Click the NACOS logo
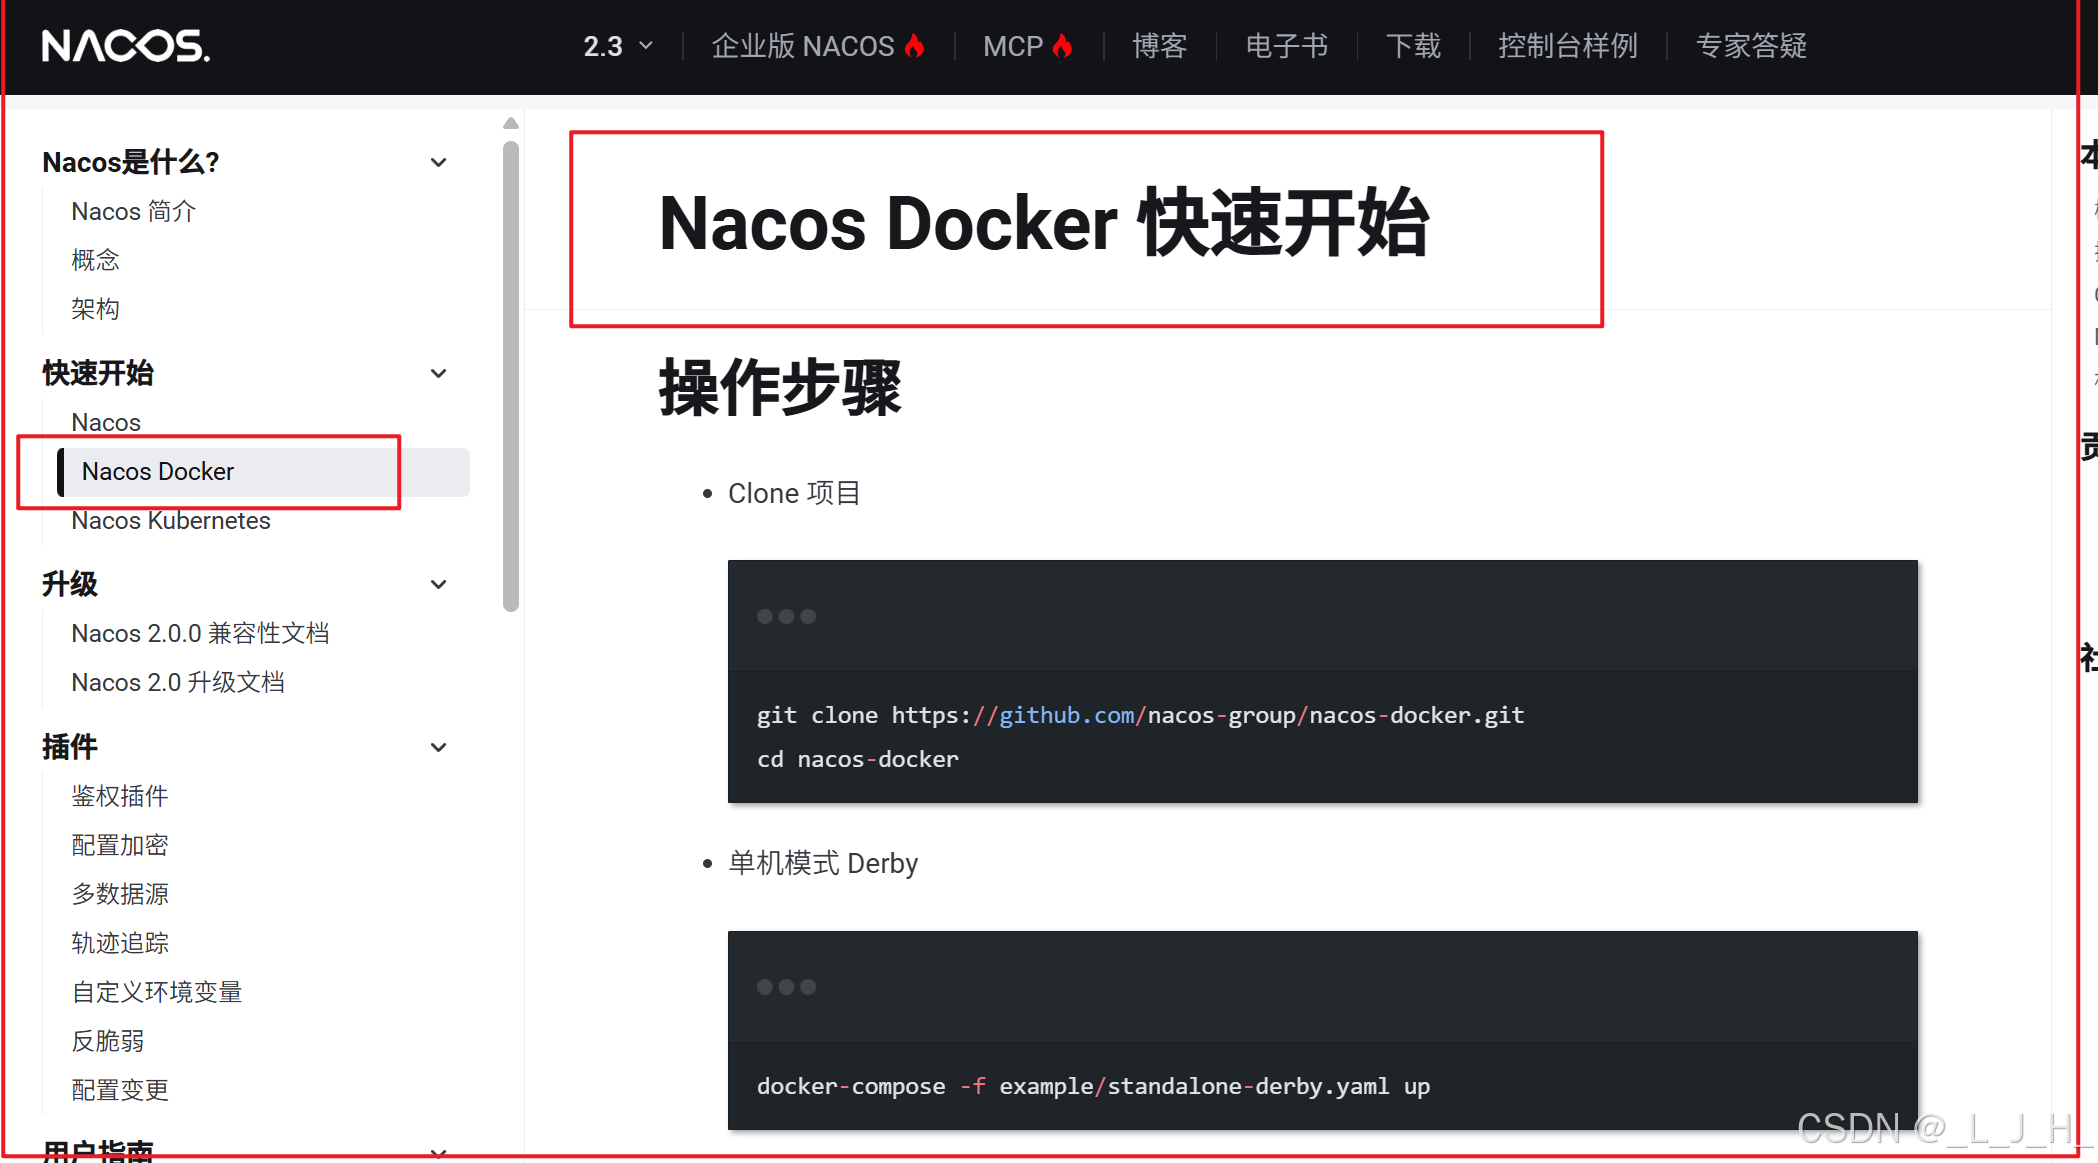The image size is (2098, 1163). [x=126, y=46]
